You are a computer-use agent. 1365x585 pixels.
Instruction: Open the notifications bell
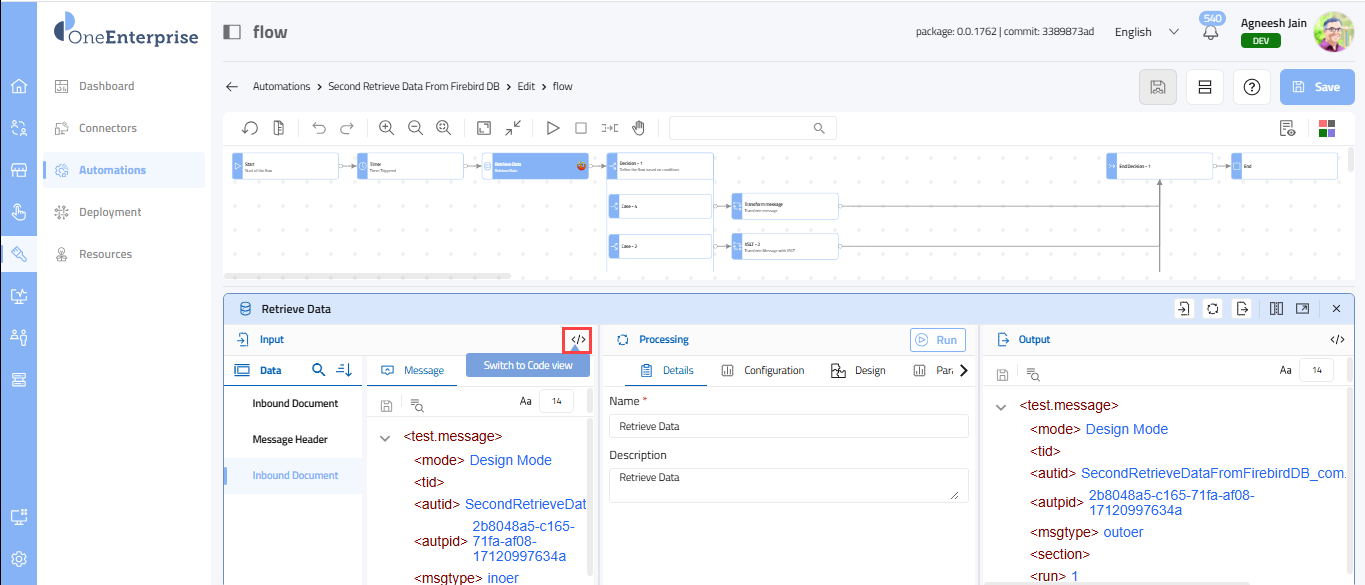click(1211, 32)
